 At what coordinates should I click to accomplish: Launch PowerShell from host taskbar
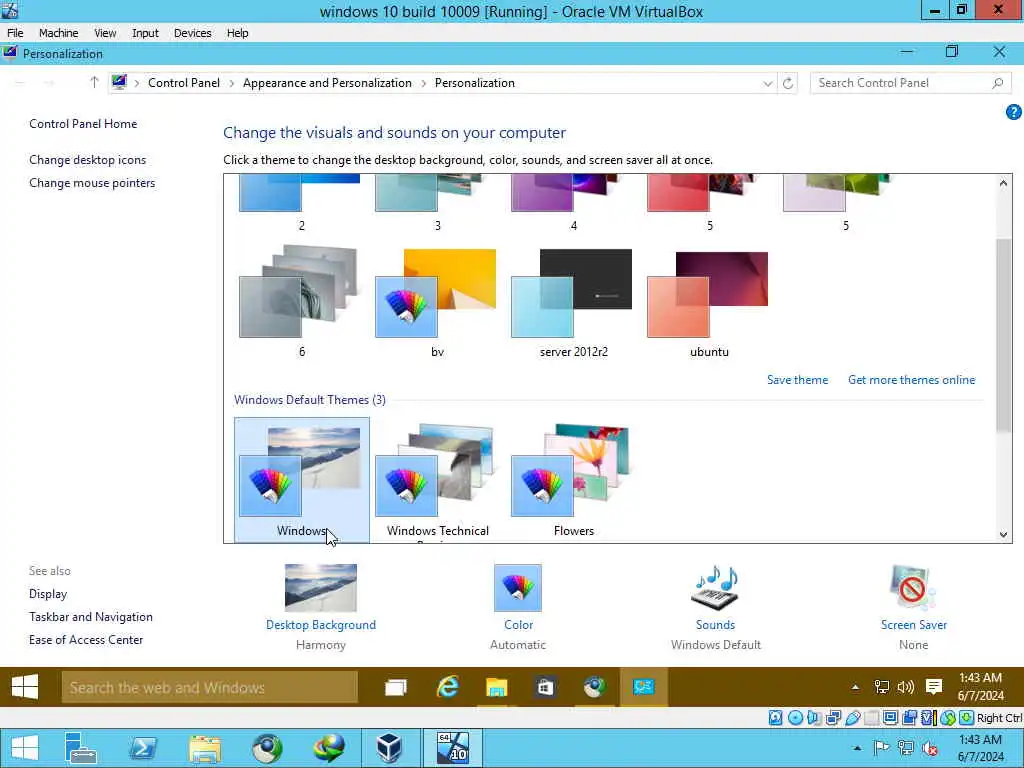(x=142, y=748)
